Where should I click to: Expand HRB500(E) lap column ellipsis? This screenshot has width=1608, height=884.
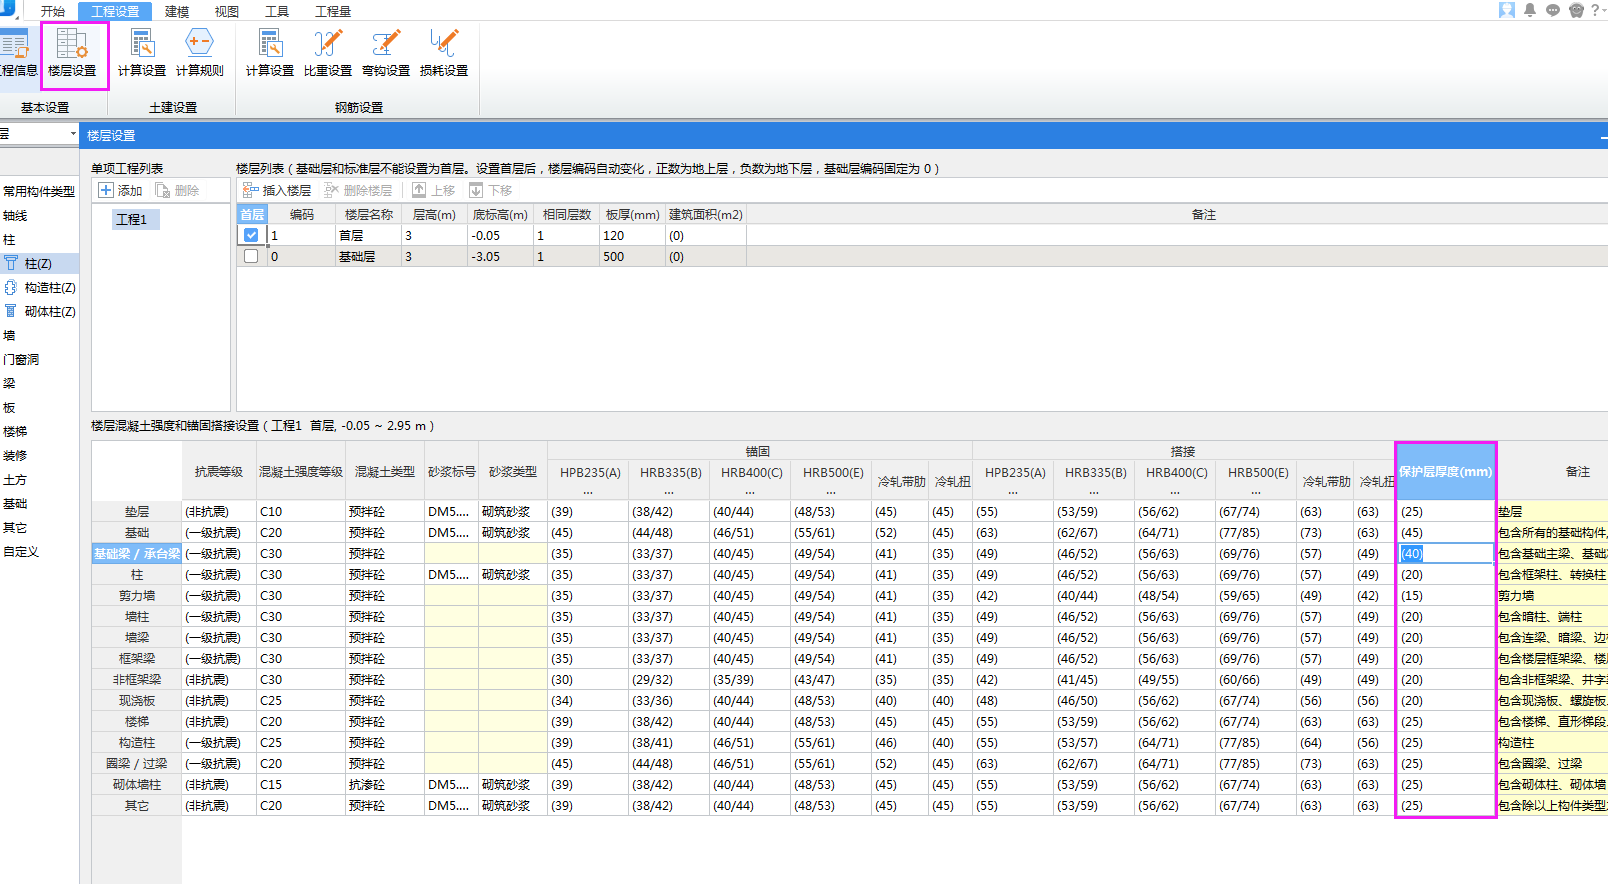pos(1257,492)
